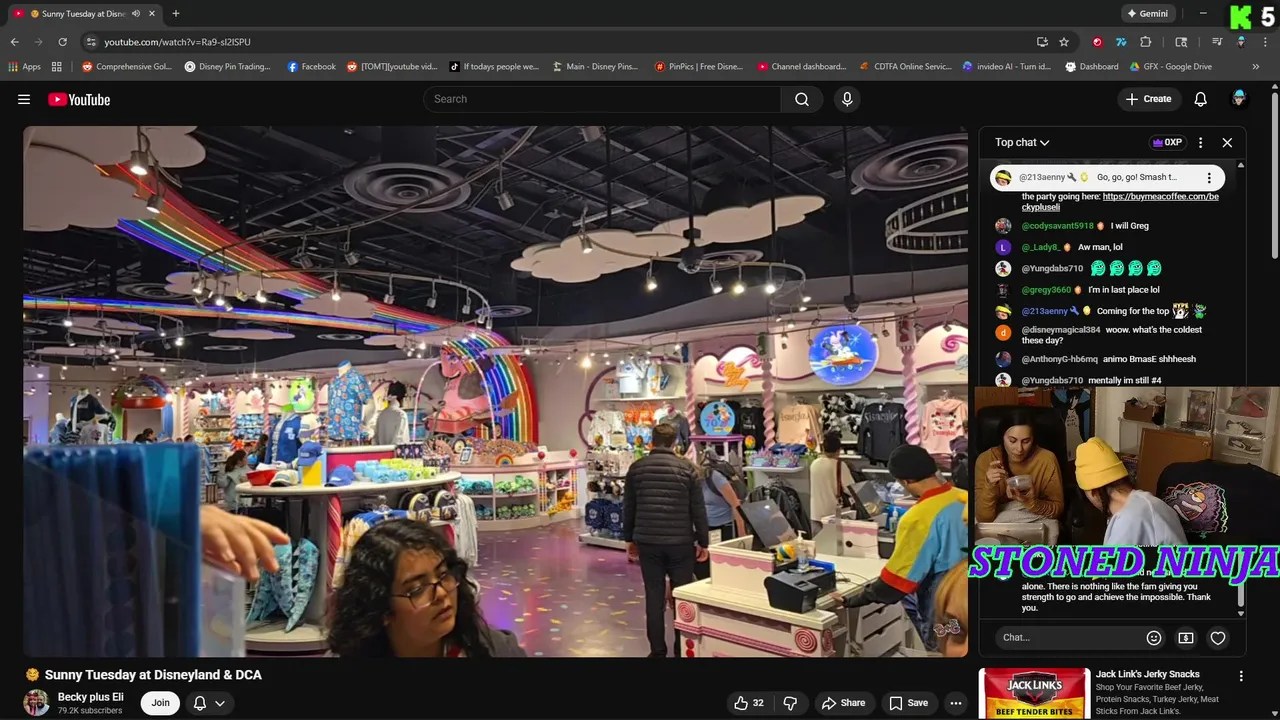Open new browser tab plus button
This screenshot has height=720, width=1280.
click(x=176, y=14)
